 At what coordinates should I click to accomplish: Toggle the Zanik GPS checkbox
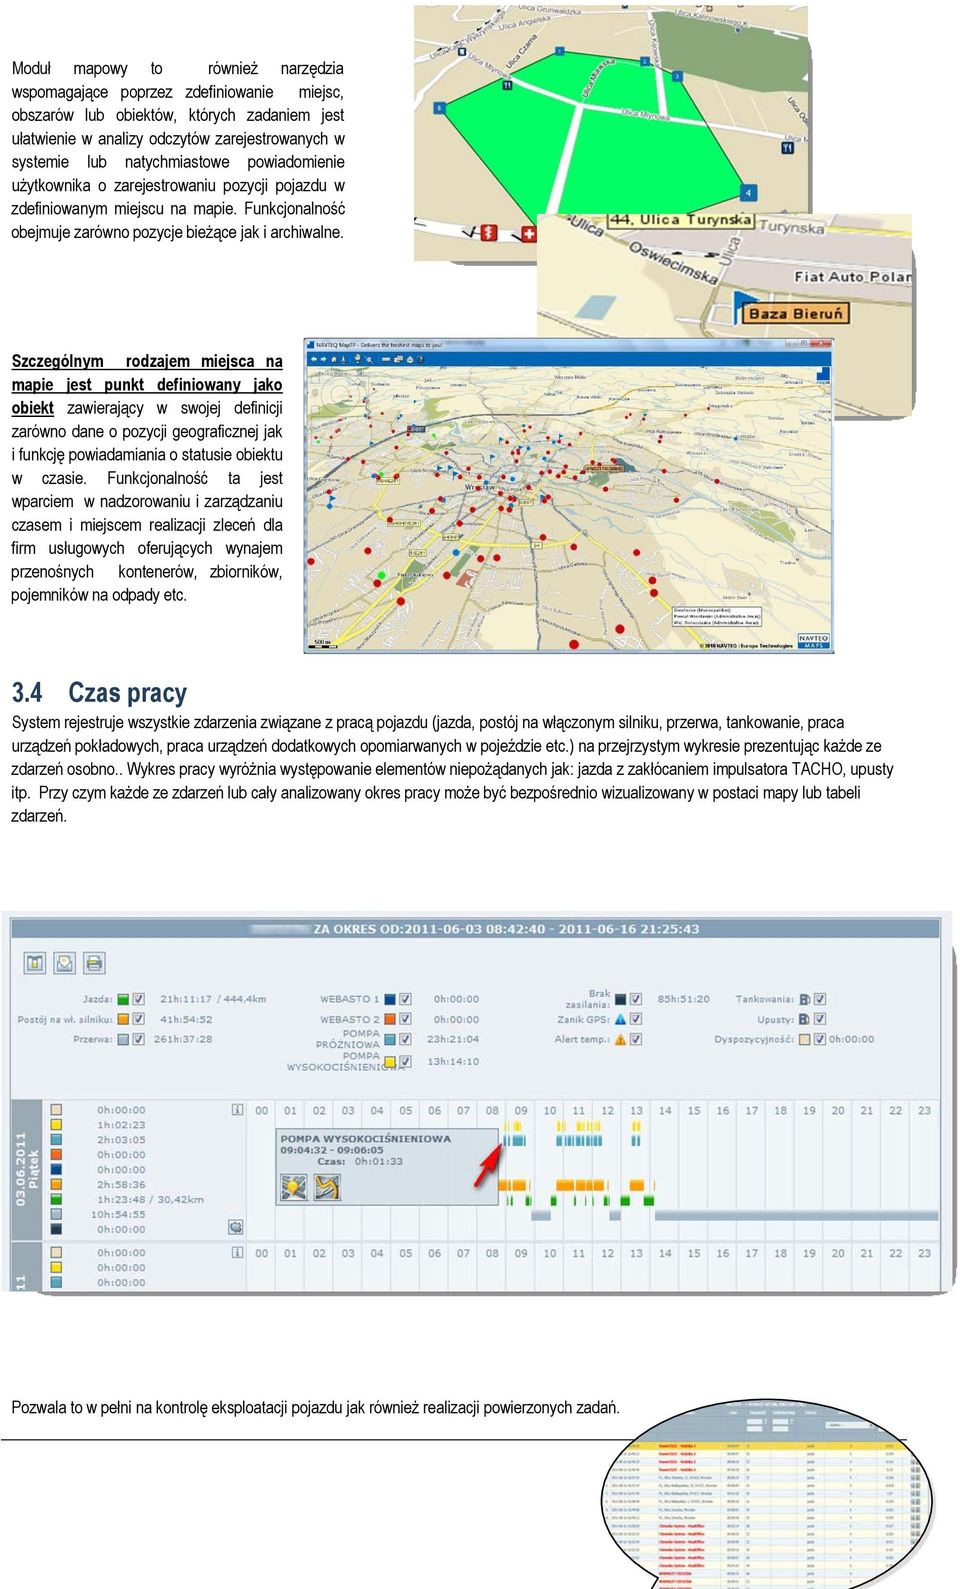(635, 1019)
